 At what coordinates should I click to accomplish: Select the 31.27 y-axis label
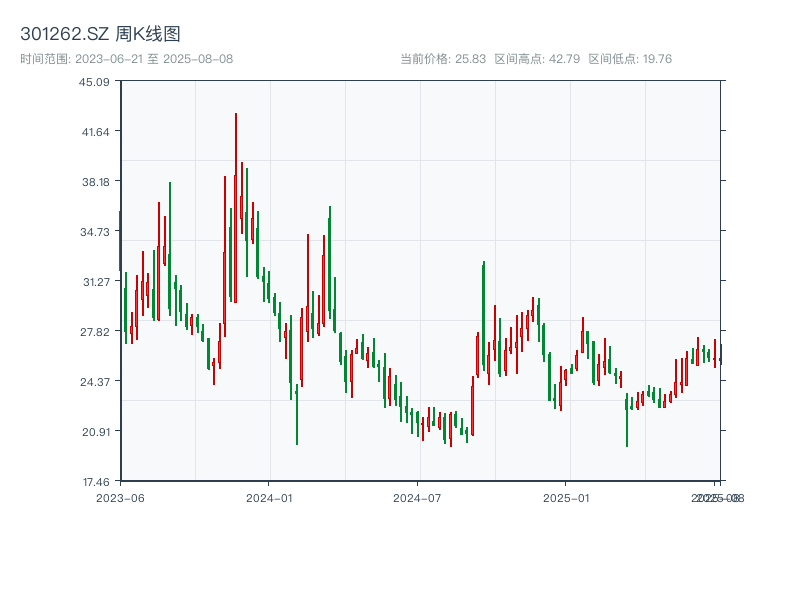[x=95, y=283]
